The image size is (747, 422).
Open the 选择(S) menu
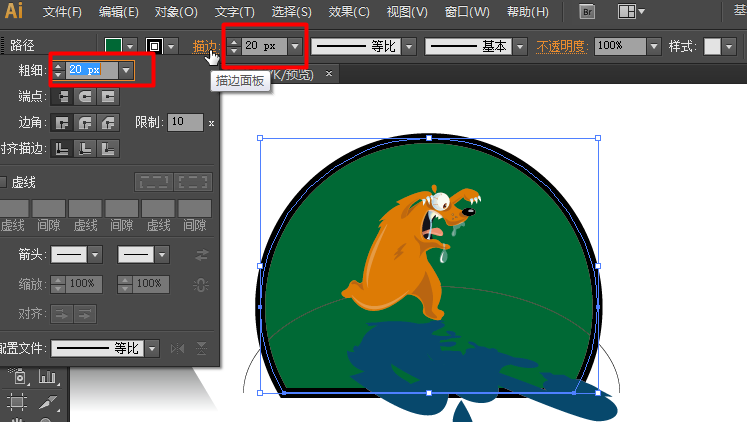pyautogui.click(x=291, y=12)
